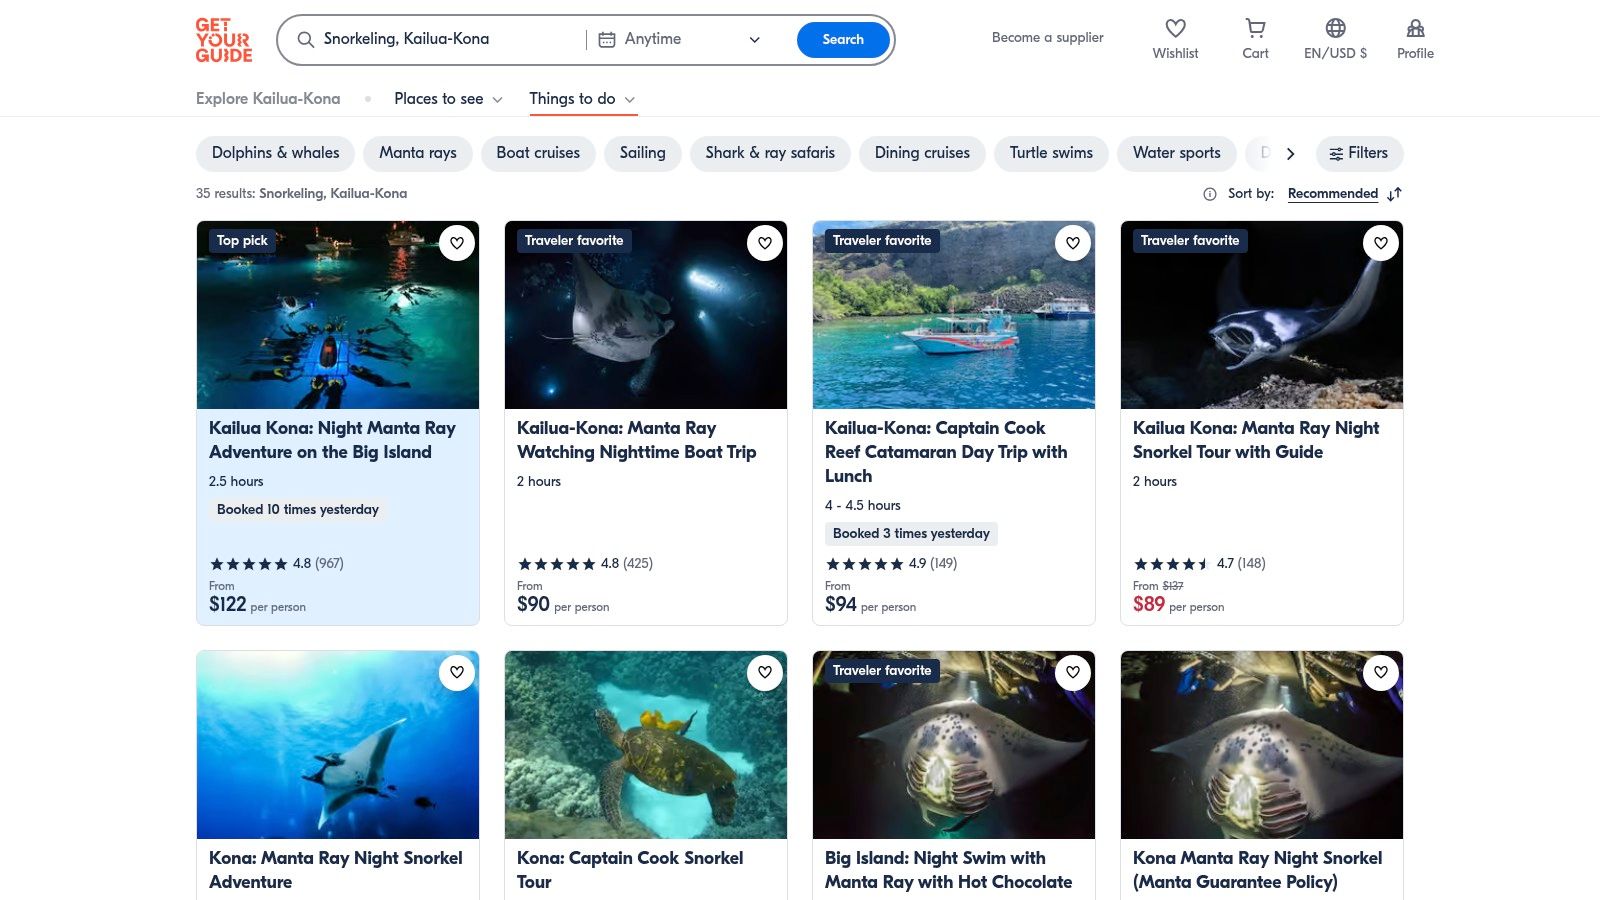
Task: Wishlist Kona: Manta Ray Night Snorkel Adventure
Action: pyautogui.click(x=457, y=673)
